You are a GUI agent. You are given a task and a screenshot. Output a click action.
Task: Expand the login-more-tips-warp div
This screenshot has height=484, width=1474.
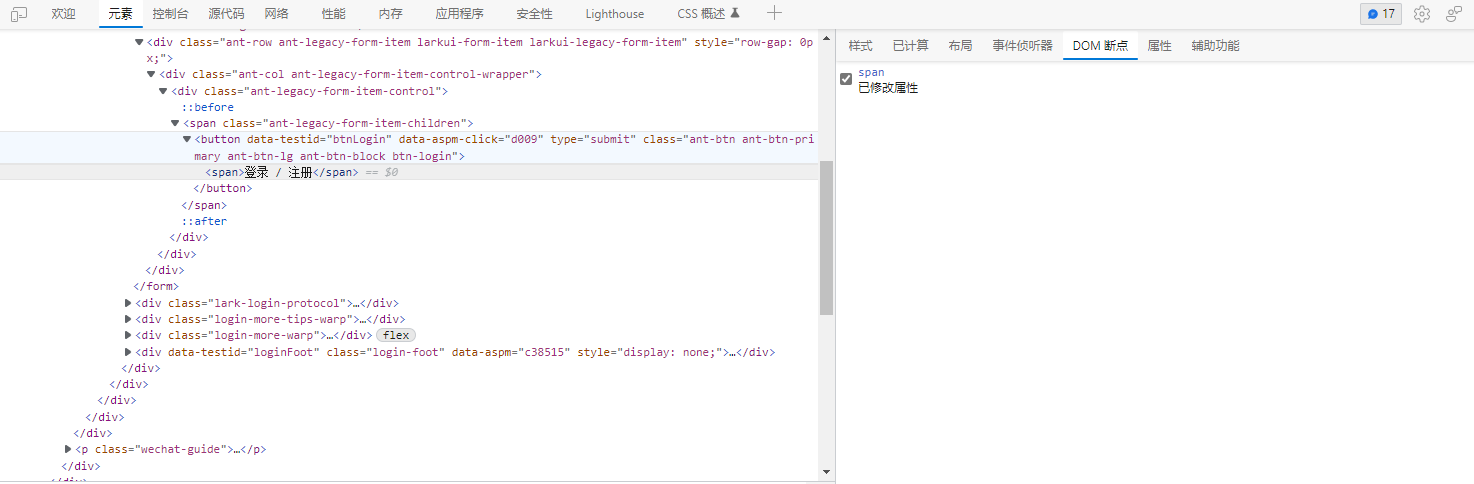click(128, 319)
